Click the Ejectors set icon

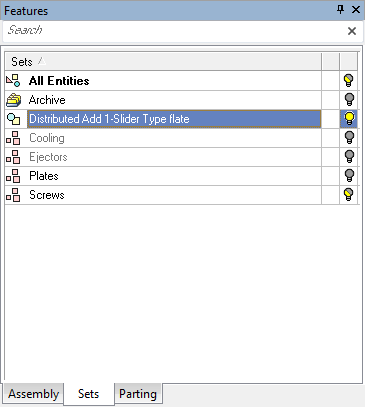click(13, 157)
